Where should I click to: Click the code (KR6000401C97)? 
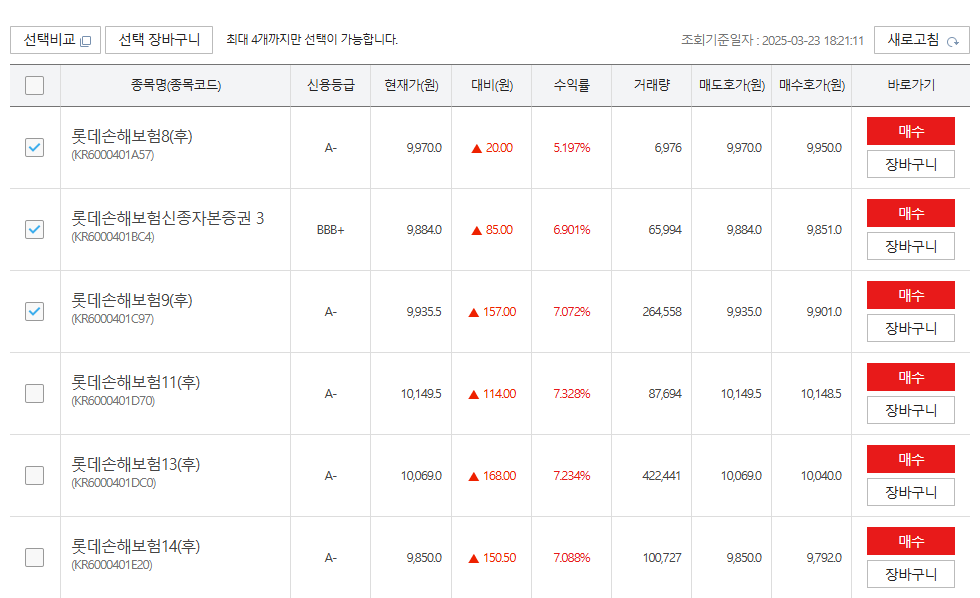112,319
